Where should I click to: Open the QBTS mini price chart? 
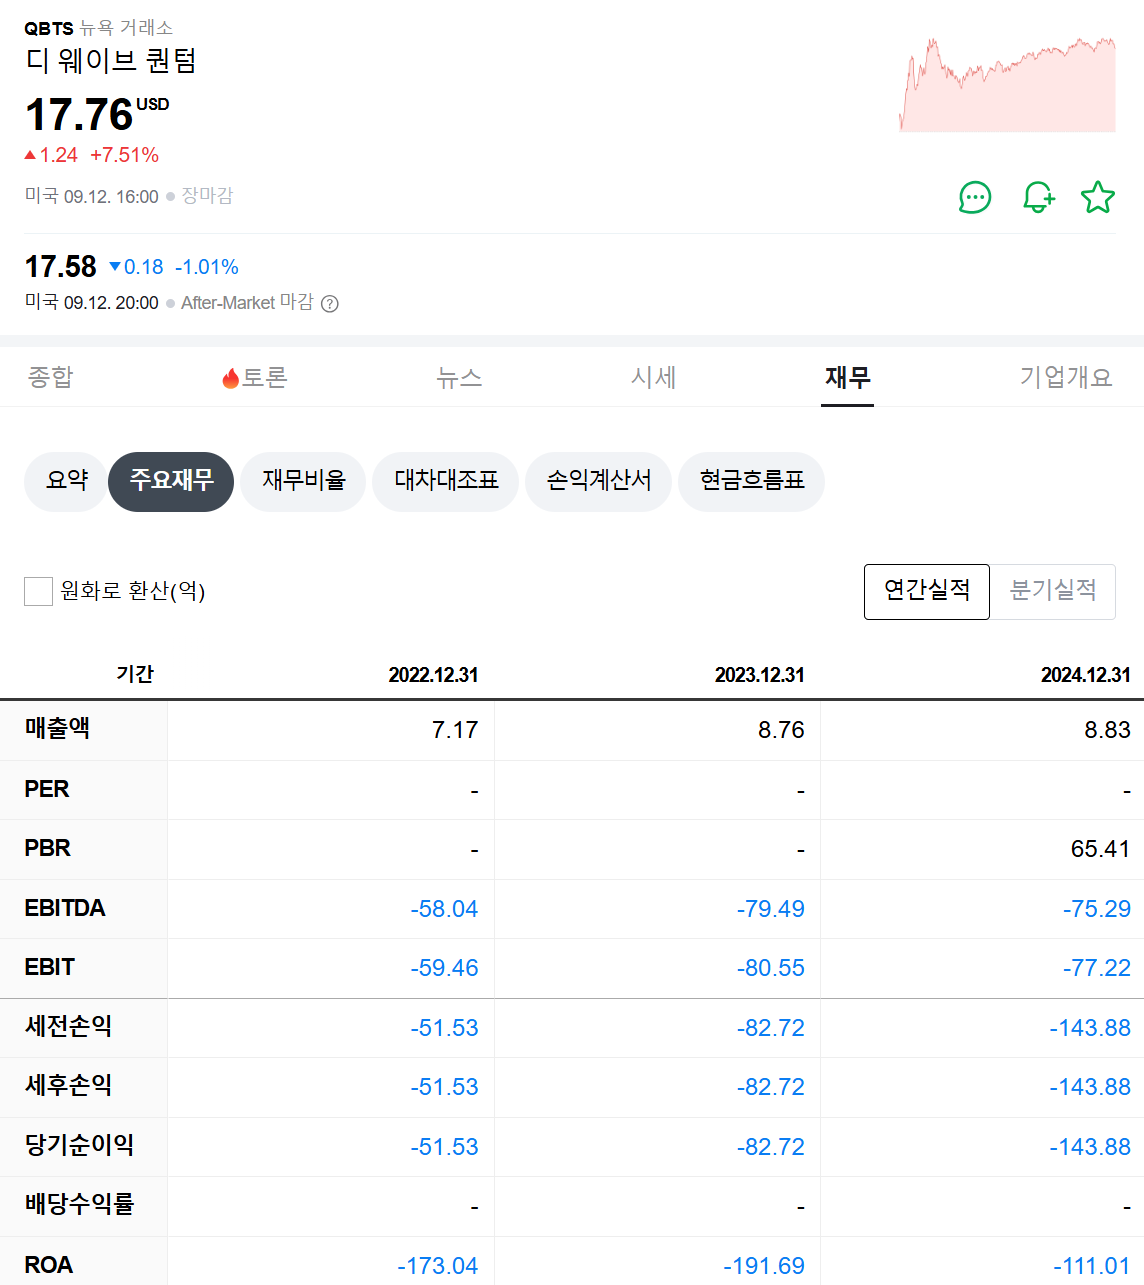click(1007, 84)
